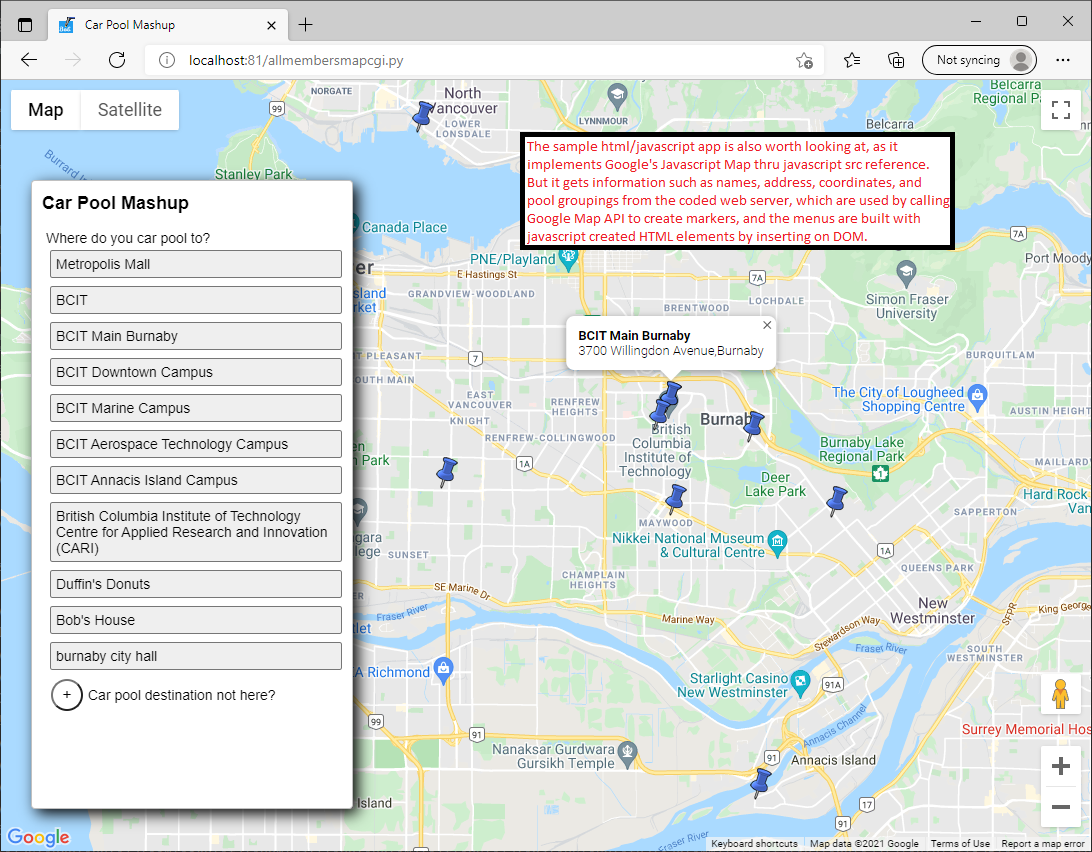Screen dimensions: 1092x852
Task: Click the New Westminster map label
Action: (933, 610)
